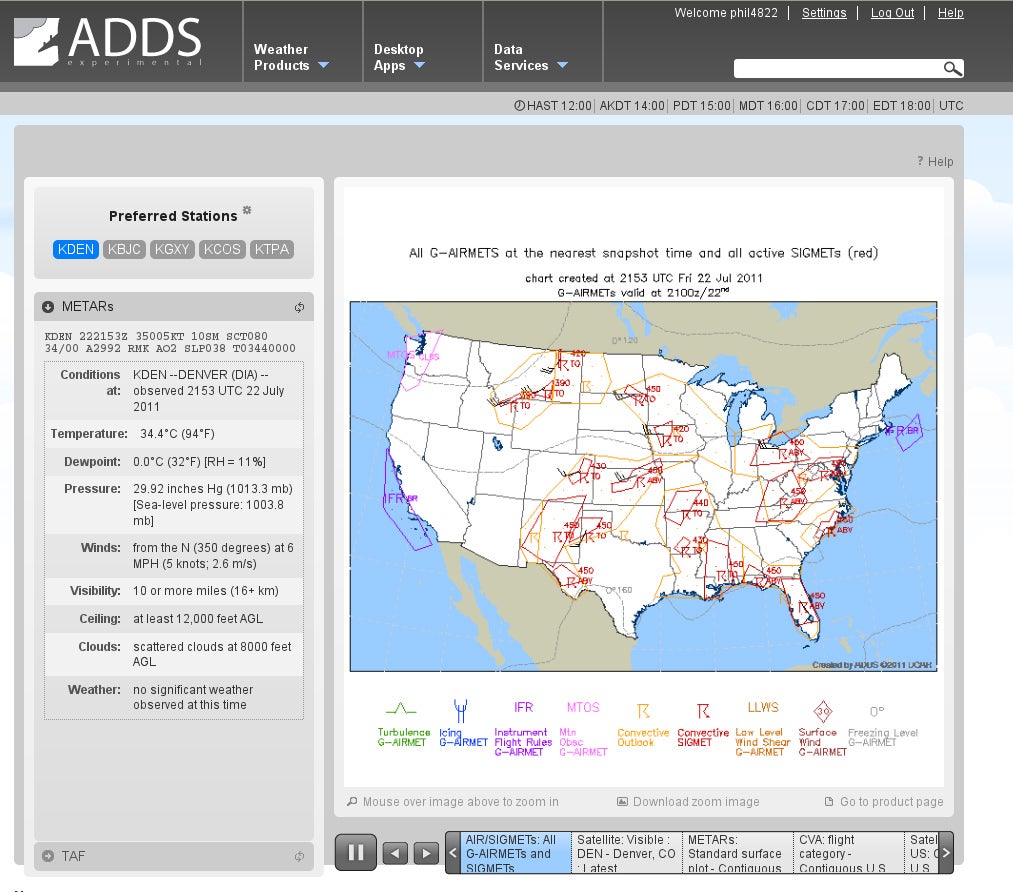Screen dimensions: 1013x892
Task: Select the Turbulence G-AIRMET legend icon
Action: 403,707
